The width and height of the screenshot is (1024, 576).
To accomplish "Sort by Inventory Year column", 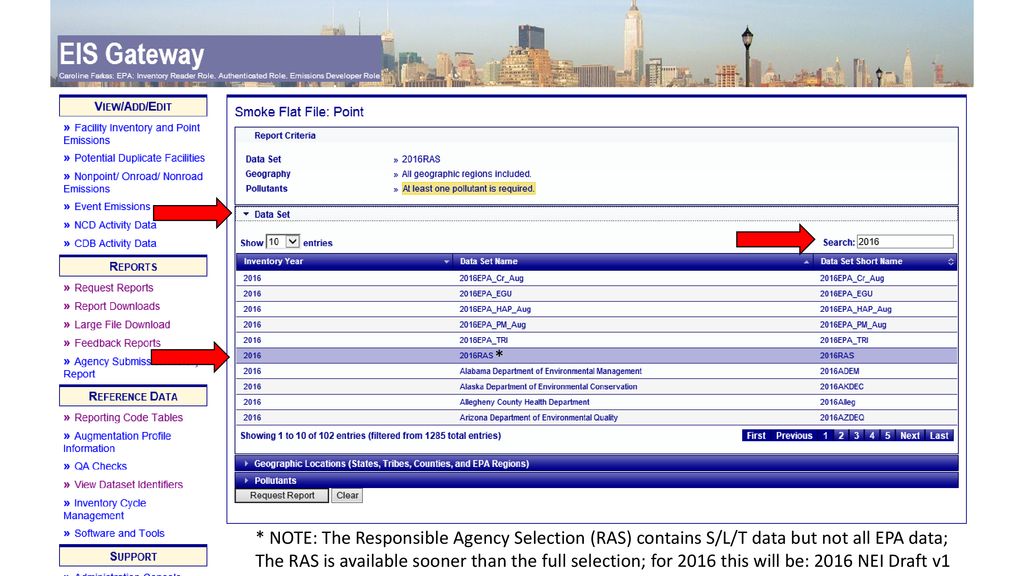I will [345, 261].
